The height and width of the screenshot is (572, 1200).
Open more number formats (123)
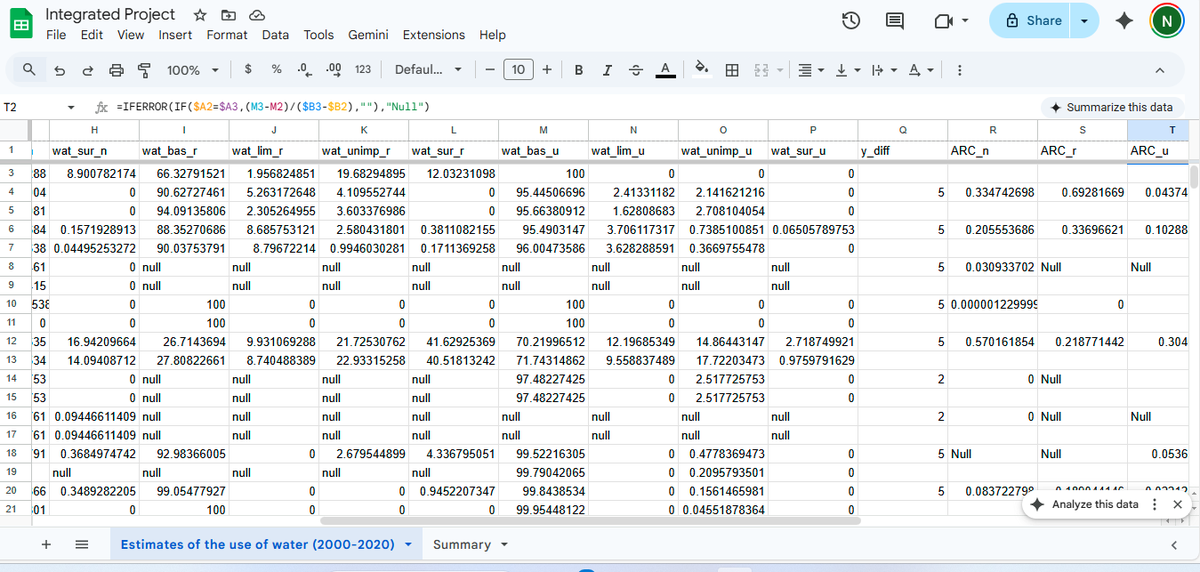point(363,70)
